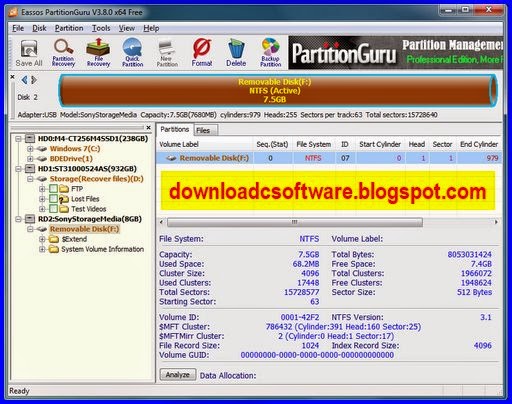
Task: Expand the BDEDrive(1) node
Action: (x=30, y=159)
